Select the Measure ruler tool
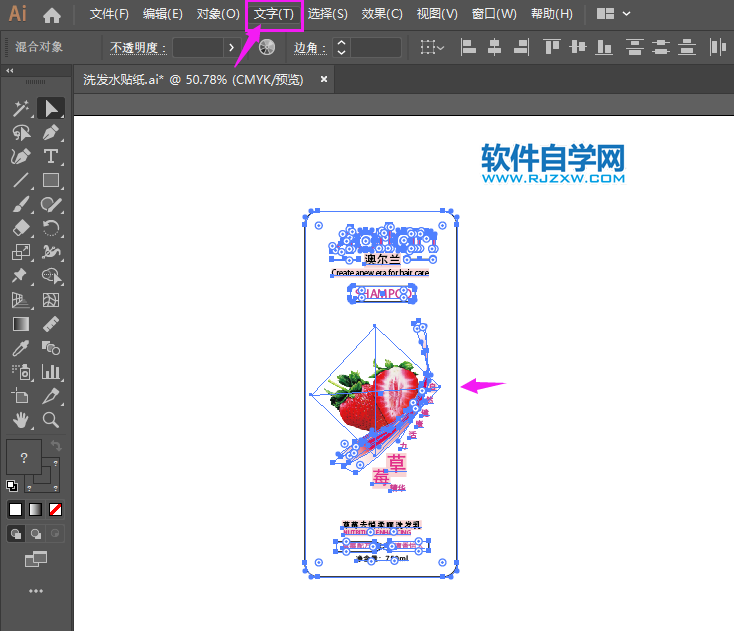 tap(51, 324)
